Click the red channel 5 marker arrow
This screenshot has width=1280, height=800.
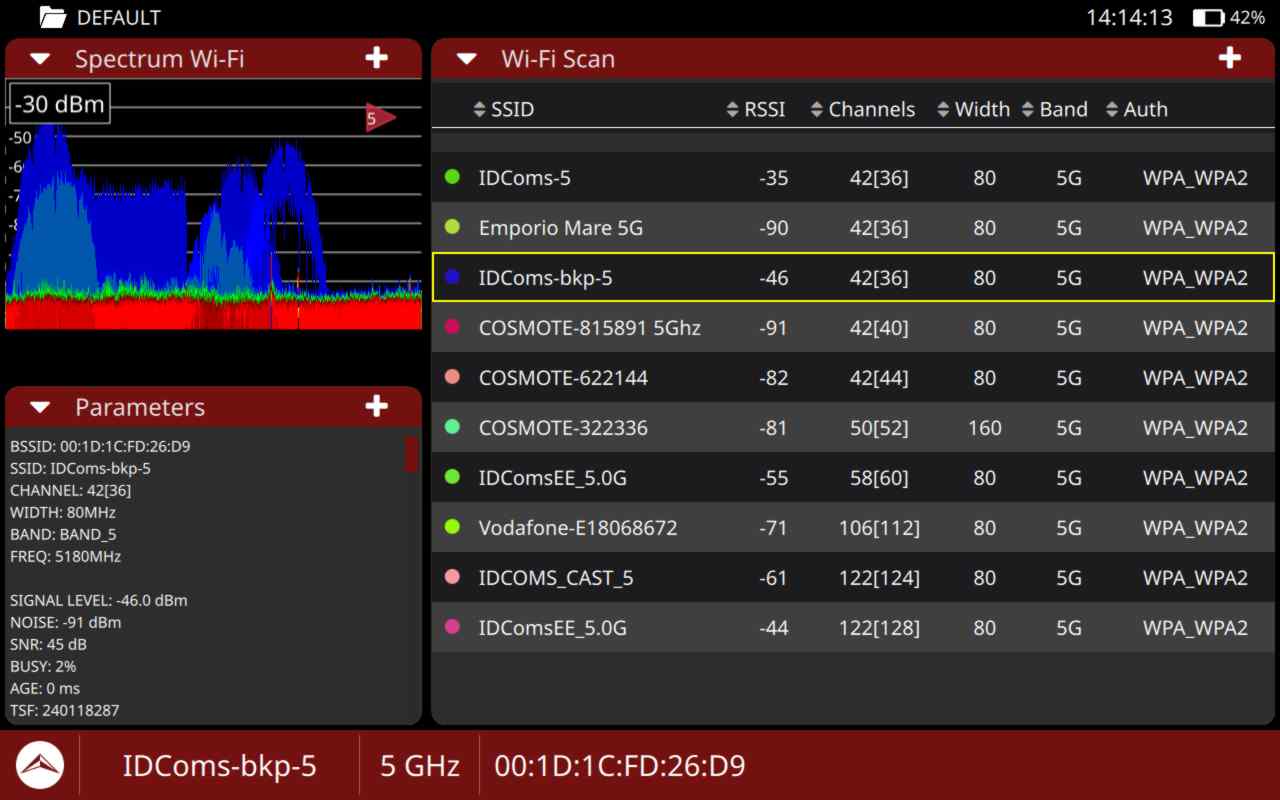coord(379,118)
